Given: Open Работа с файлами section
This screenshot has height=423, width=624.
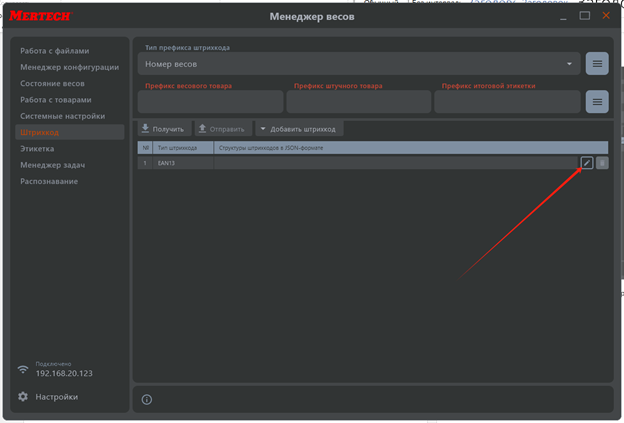Looking at the screenshot, I should tap(54, 51).
